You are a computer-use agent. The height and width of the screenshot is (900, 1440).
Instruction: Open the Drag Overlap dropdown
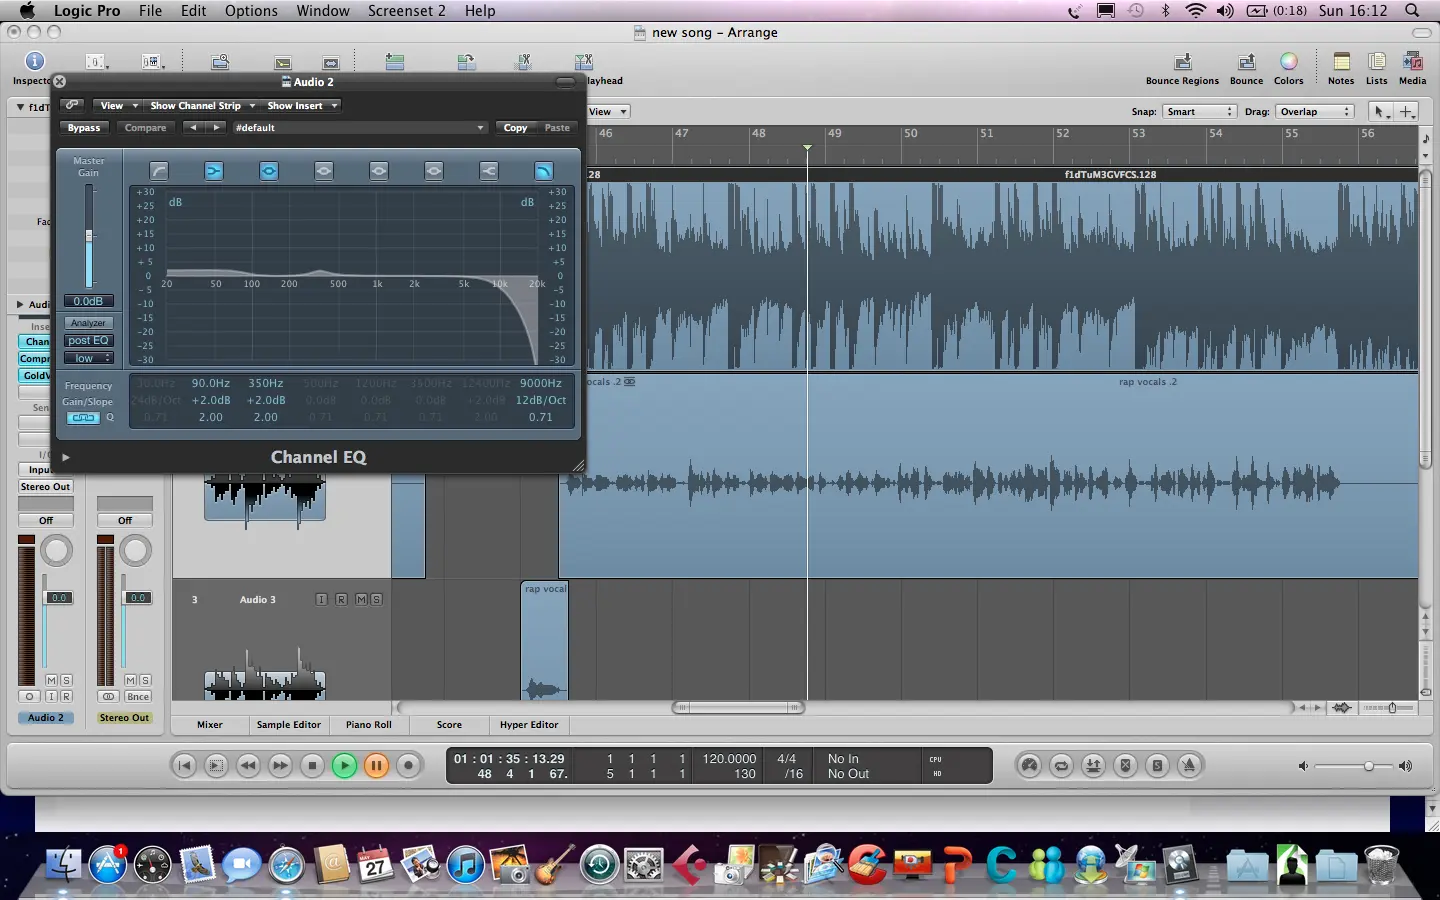[x=1314, y=112]
